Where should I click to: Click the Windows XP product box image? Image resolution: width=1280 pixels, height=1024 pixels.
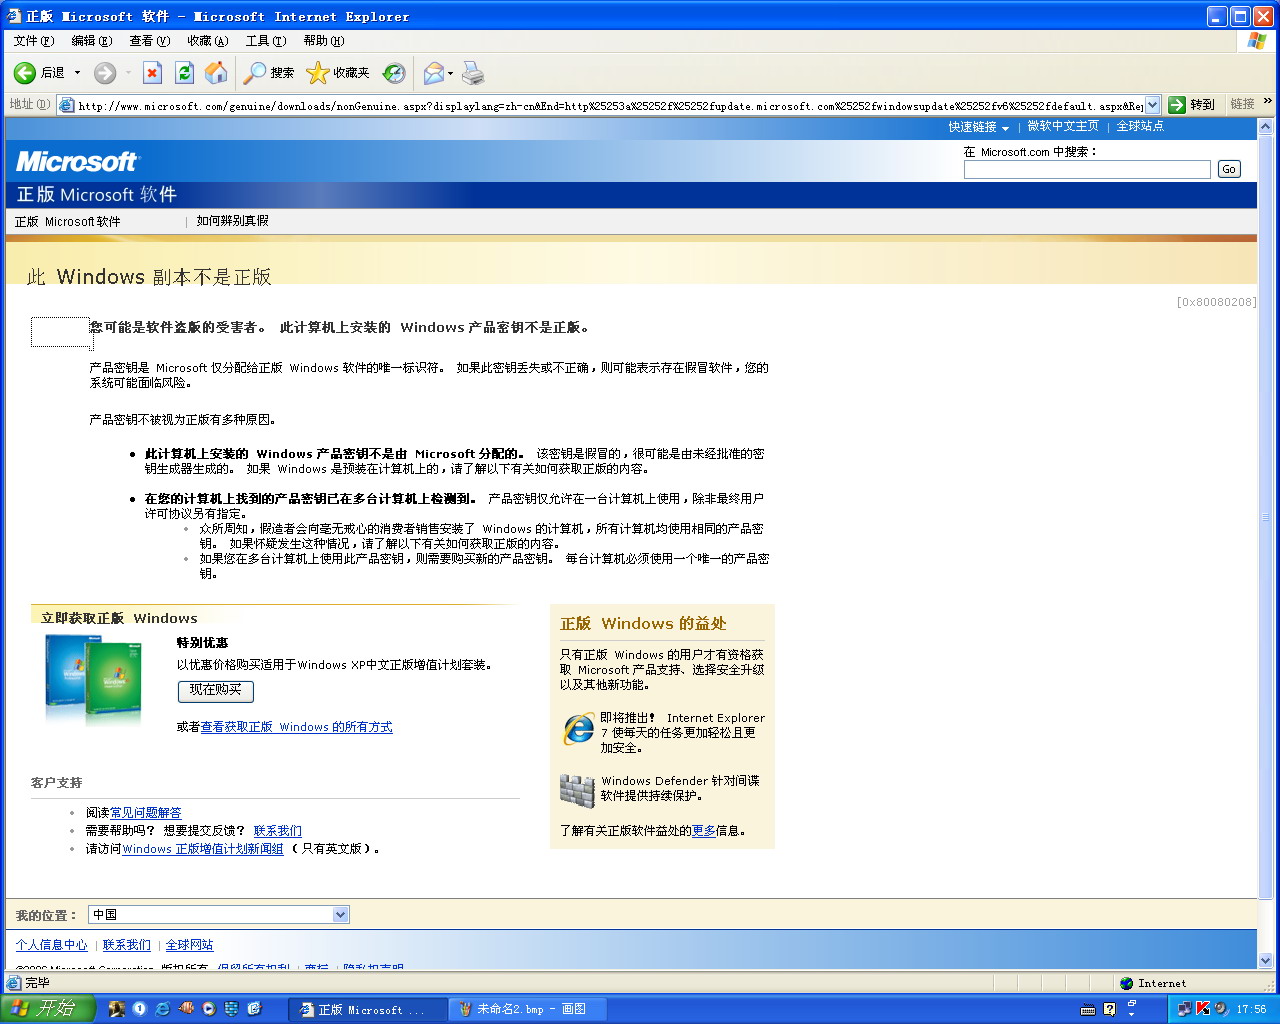point(95,678)
